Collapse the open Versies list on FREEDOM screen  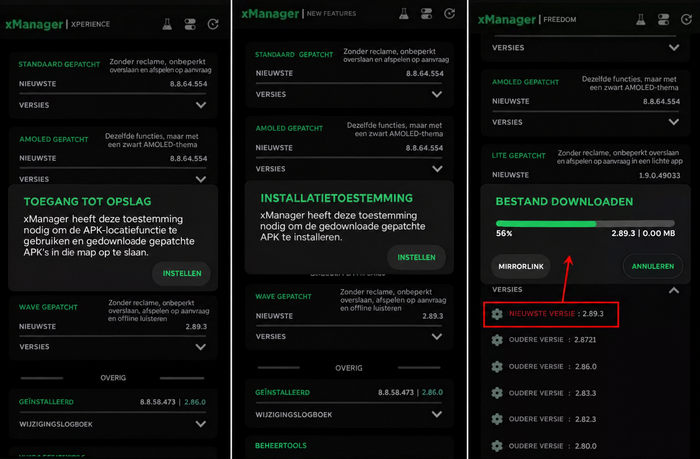point(674,290)
